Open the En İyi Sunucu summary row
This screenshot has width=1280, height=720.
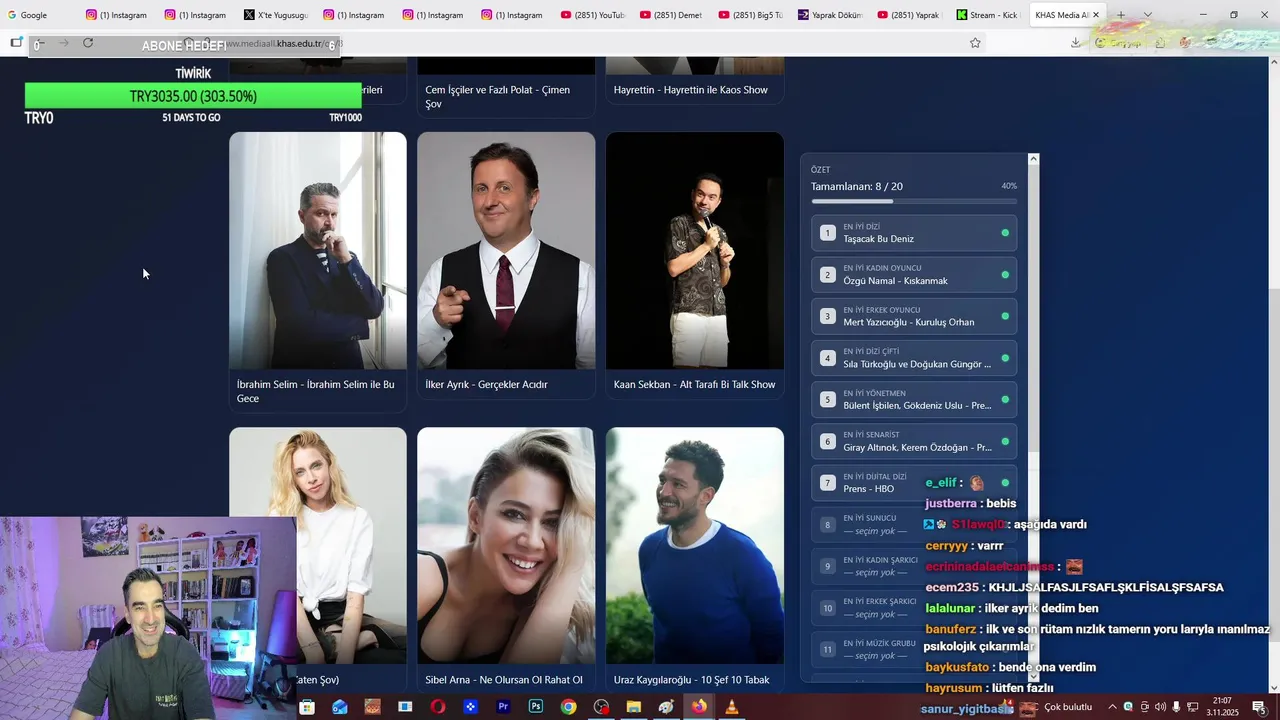[x=914, y=524]
